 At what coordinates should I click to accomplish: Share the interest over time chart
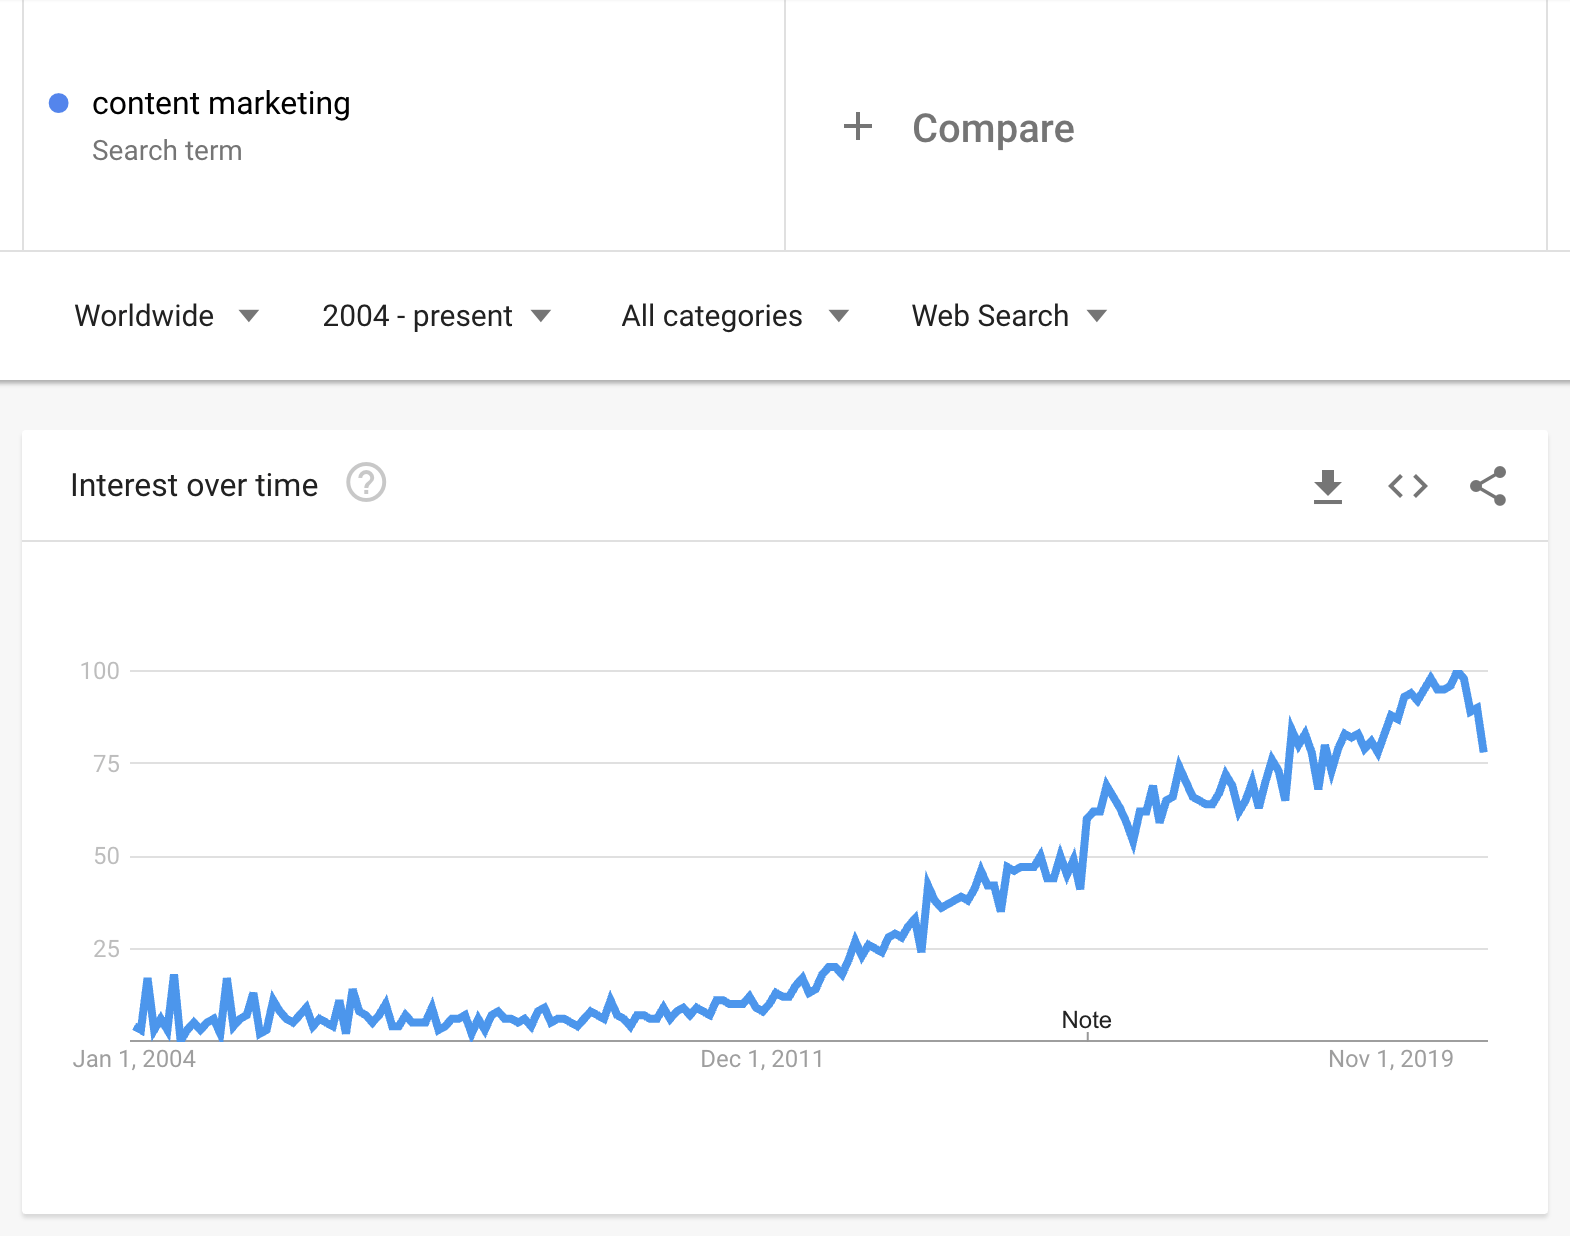[1487, 486]
